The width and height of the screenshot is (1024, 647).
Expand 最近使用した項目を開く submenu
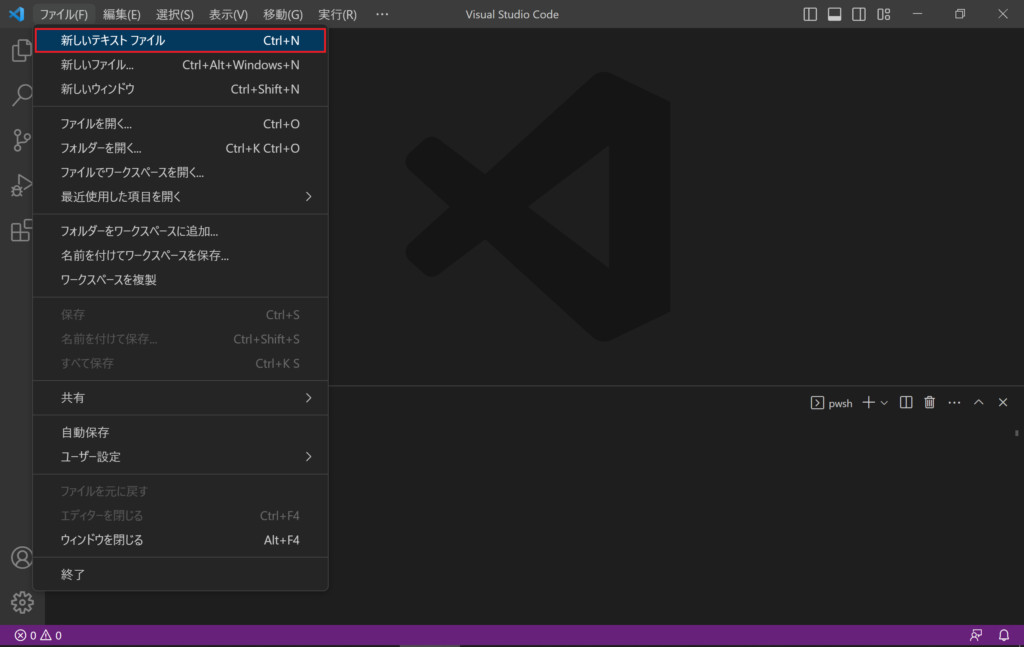180,197
